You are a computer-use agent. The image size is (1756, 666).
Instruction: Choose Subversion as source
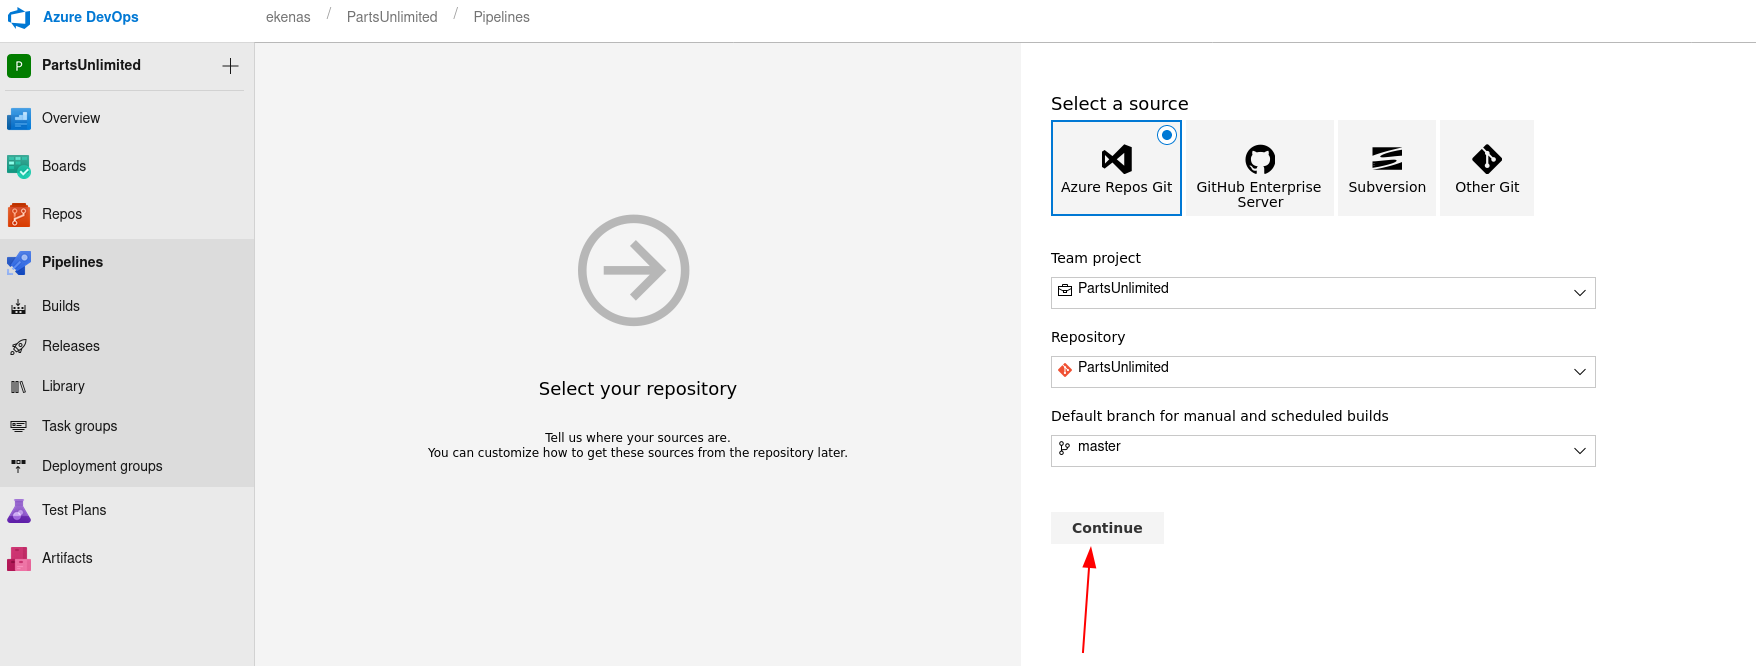1386,168
